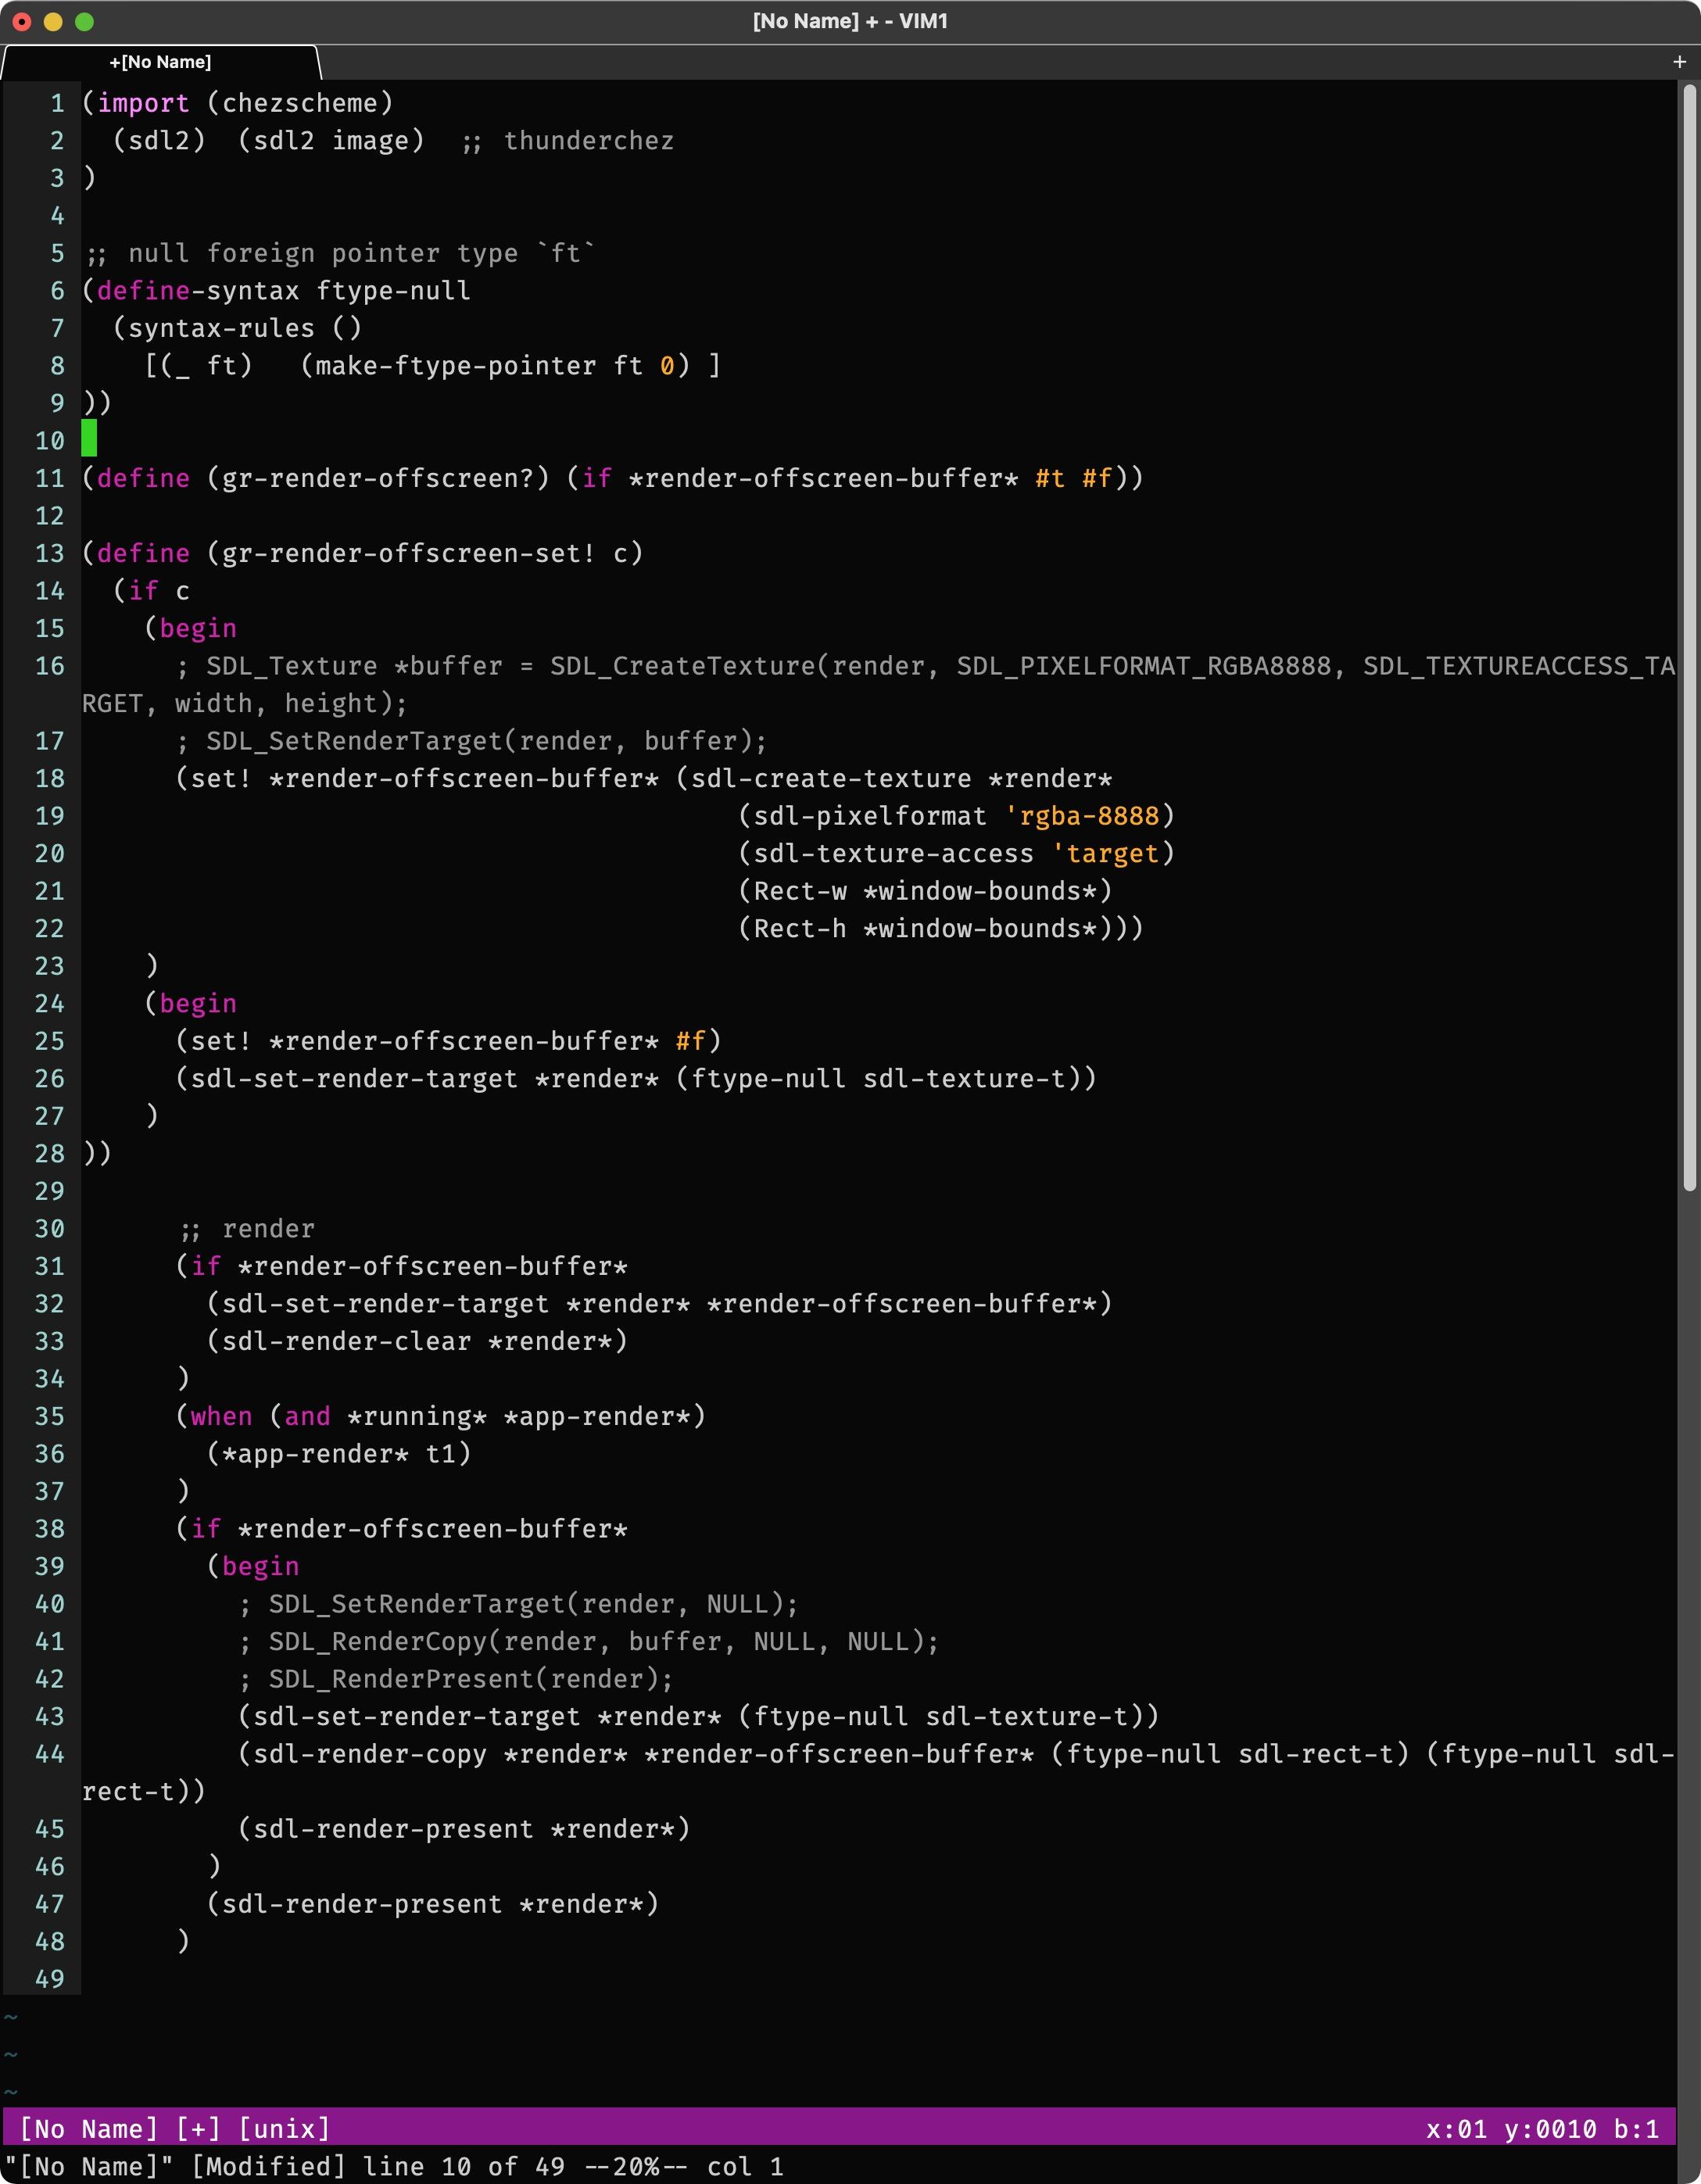Click the red close window button
The image size is (1701, 2184).
[x=22, y=21]
